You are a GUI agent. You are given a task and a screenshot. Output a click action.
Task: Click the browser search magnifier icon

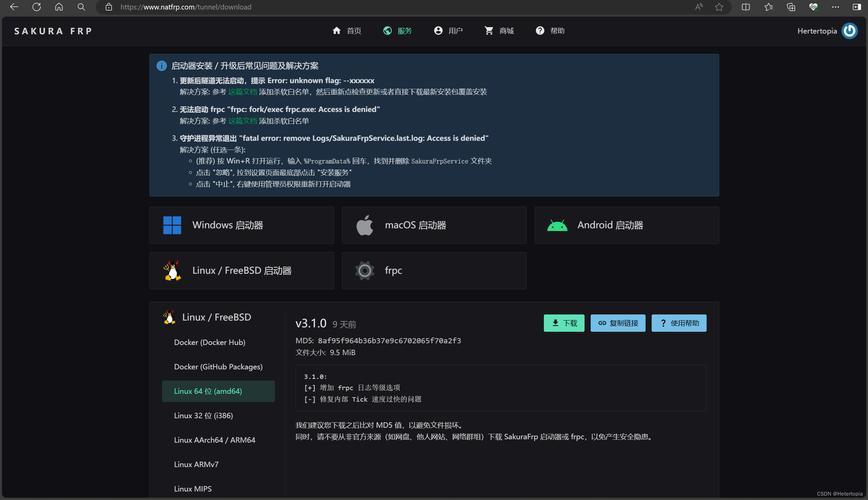coord(81,7)
